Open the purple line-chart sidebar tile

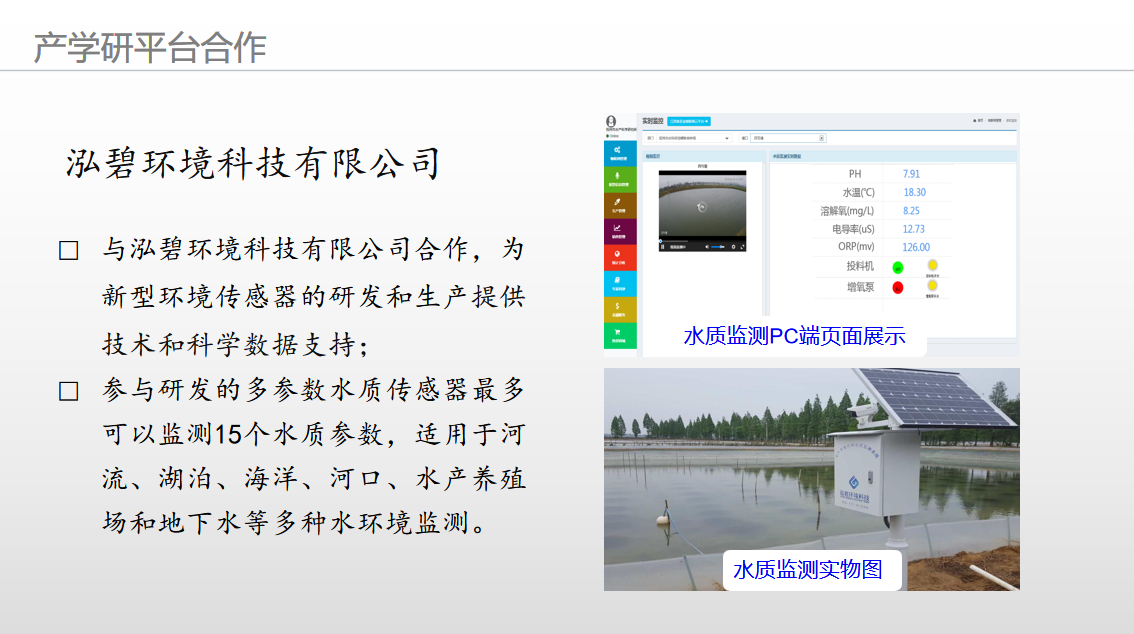coord(620,231)
